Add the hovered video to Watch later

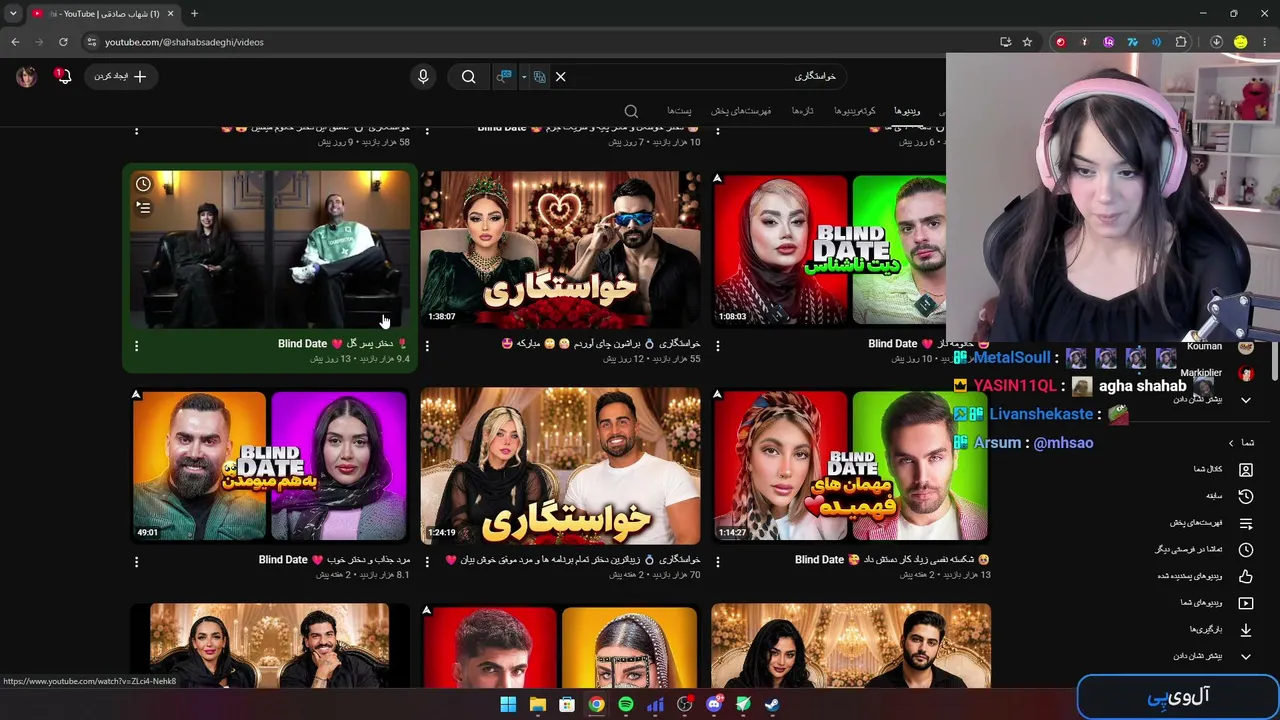coord(144,184)
